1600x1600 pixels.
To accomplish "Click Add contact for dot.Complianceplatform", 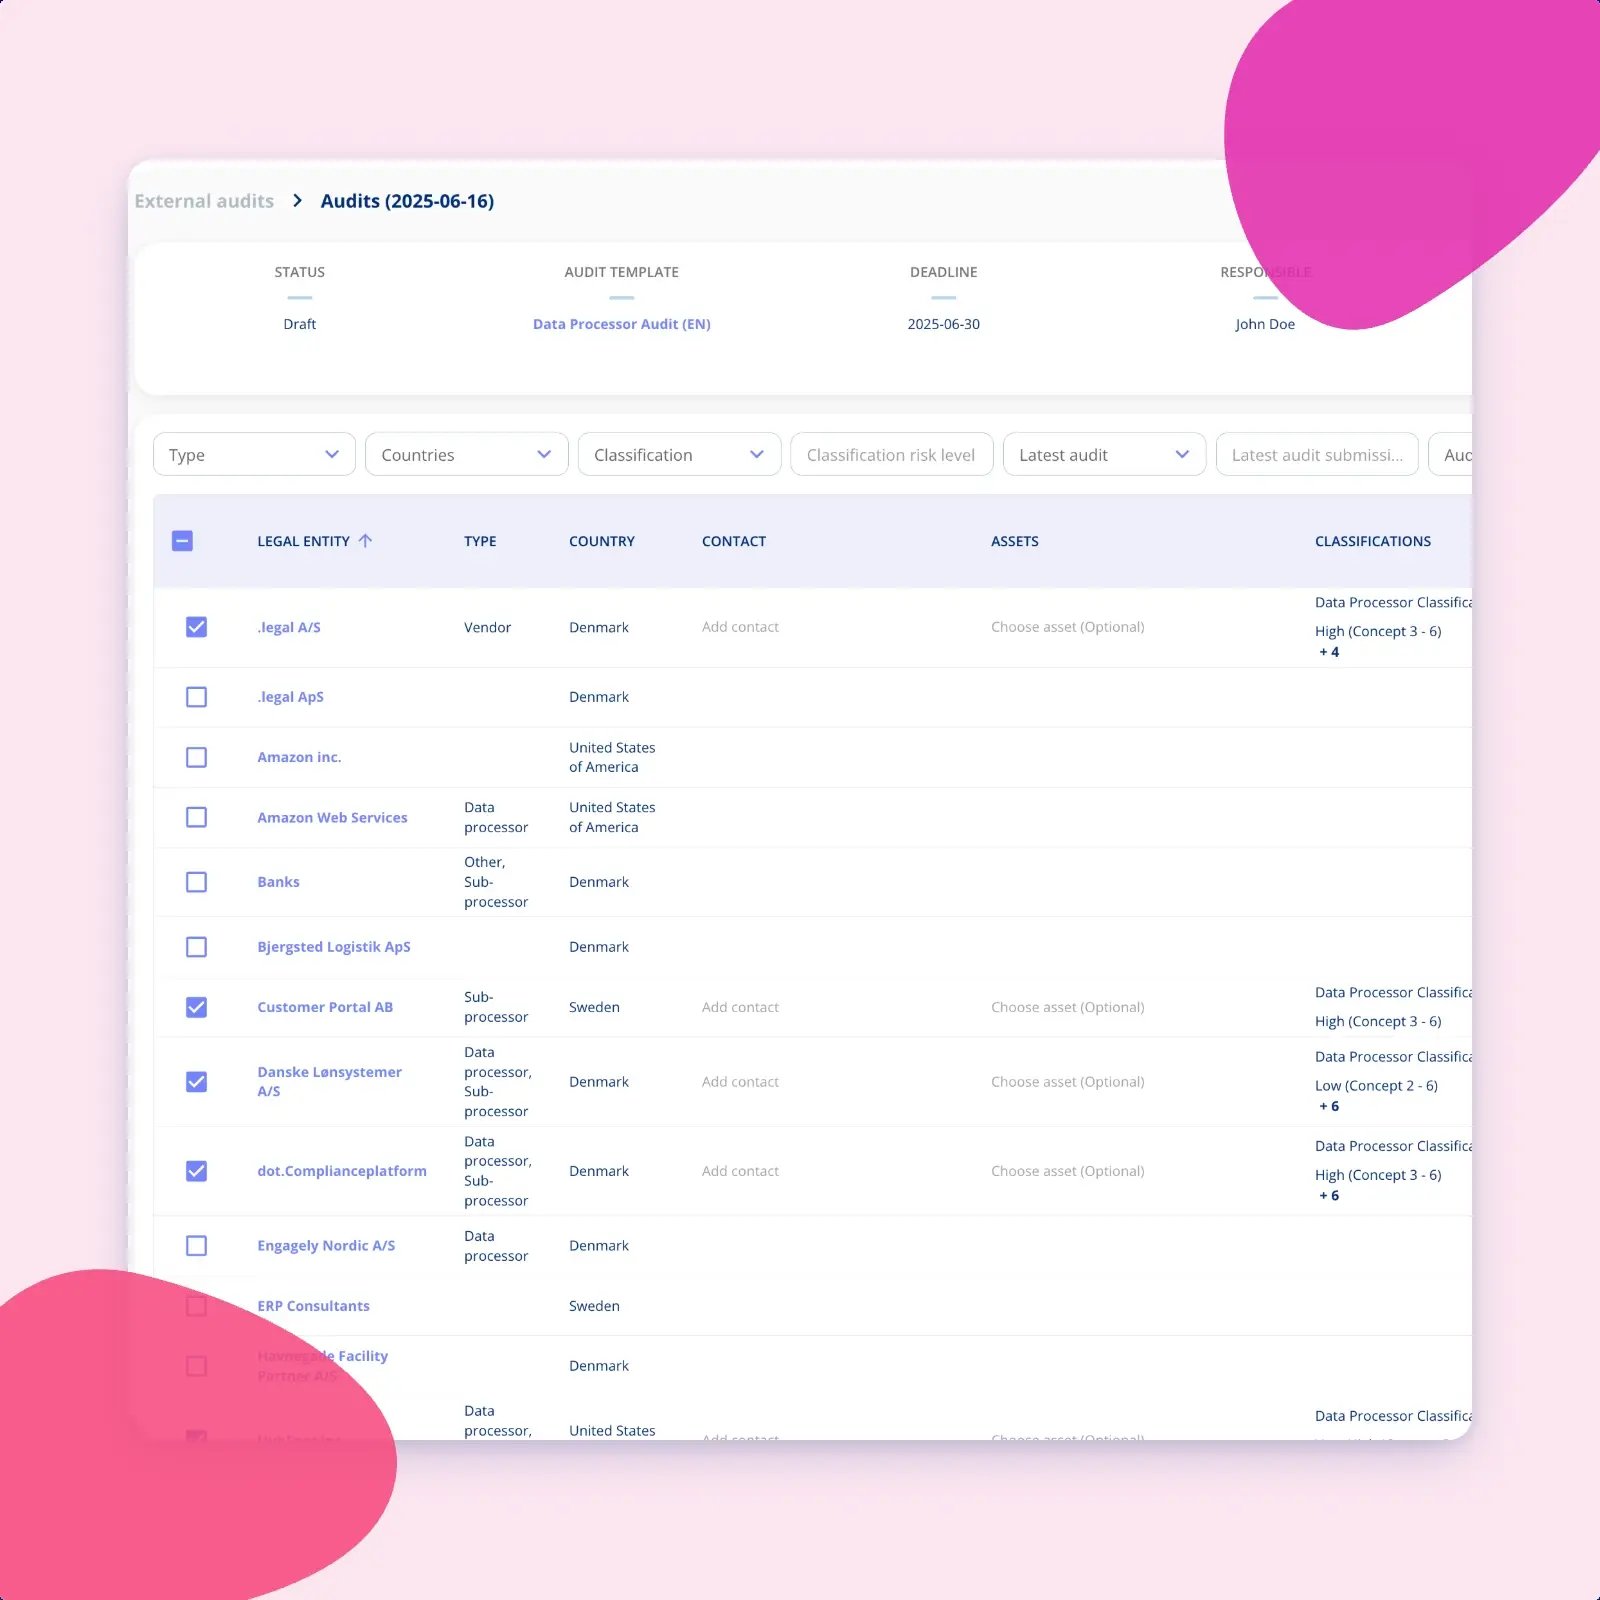I will (740, 1171).
